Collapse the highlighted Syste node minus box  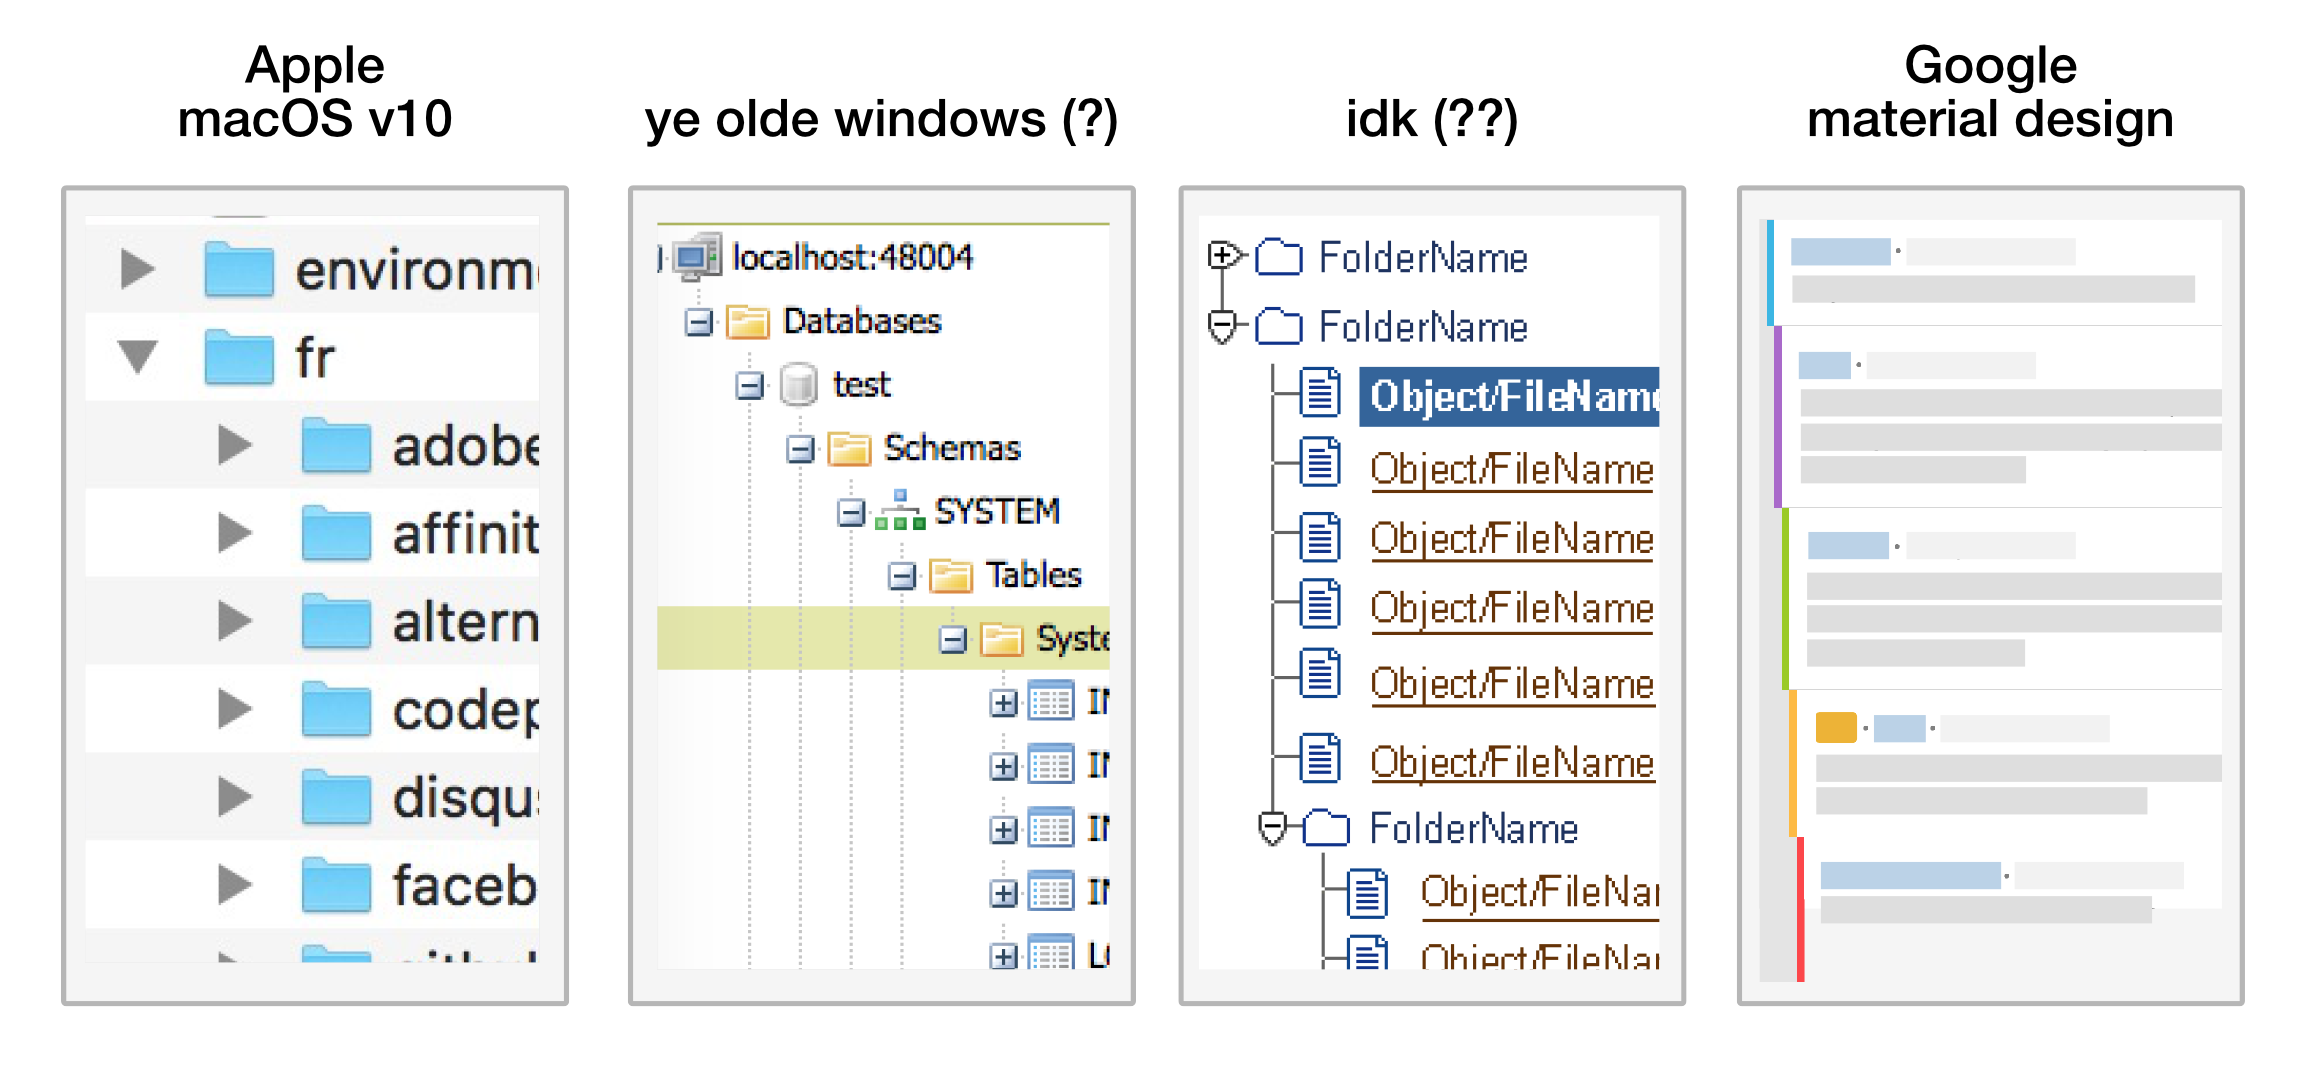tap(953, 640)
